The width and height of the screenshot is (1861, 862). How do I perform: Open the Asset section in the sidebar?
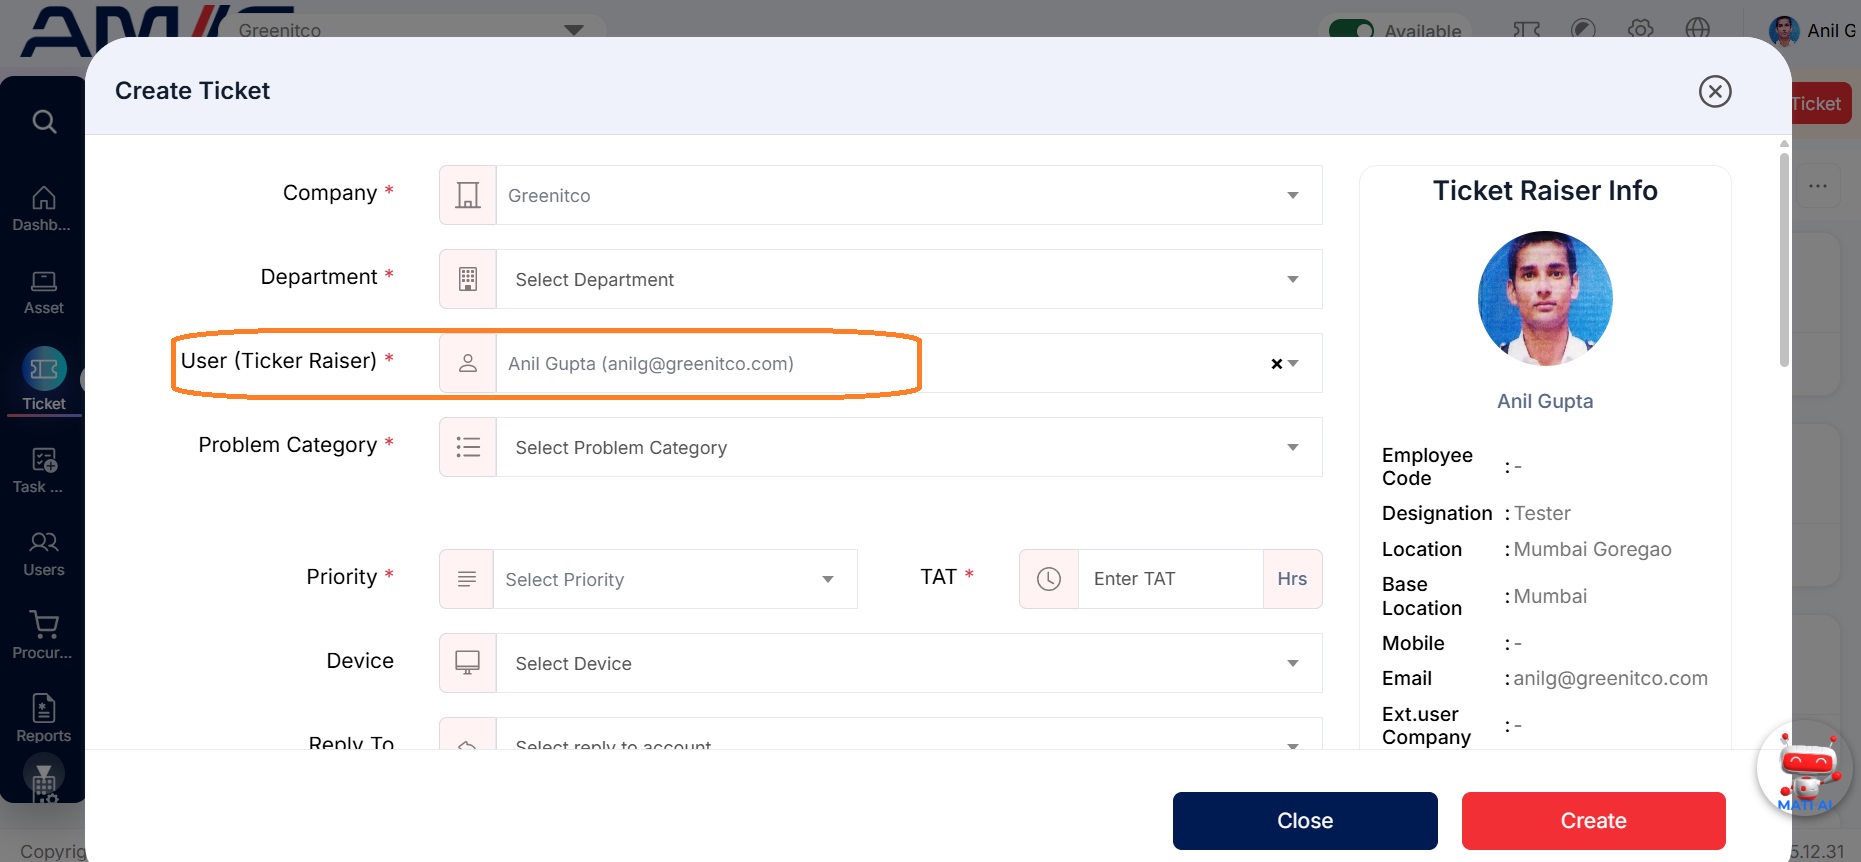coord(43,293)
